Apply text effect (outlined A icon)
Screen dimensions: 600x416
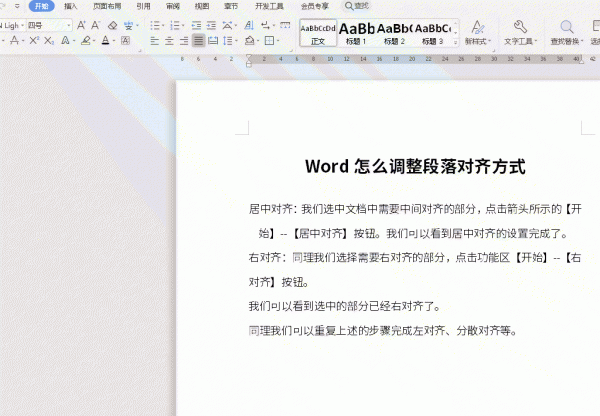(65, 40)
